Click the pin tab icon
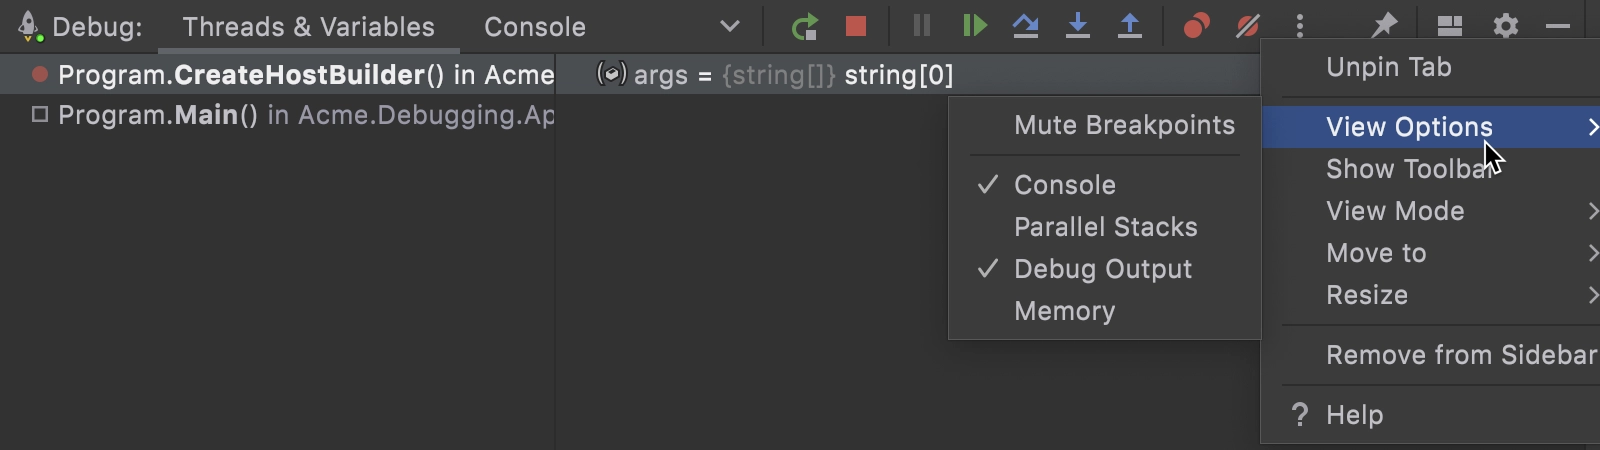Screen dimensions: 1600x450 [1383, 26]
